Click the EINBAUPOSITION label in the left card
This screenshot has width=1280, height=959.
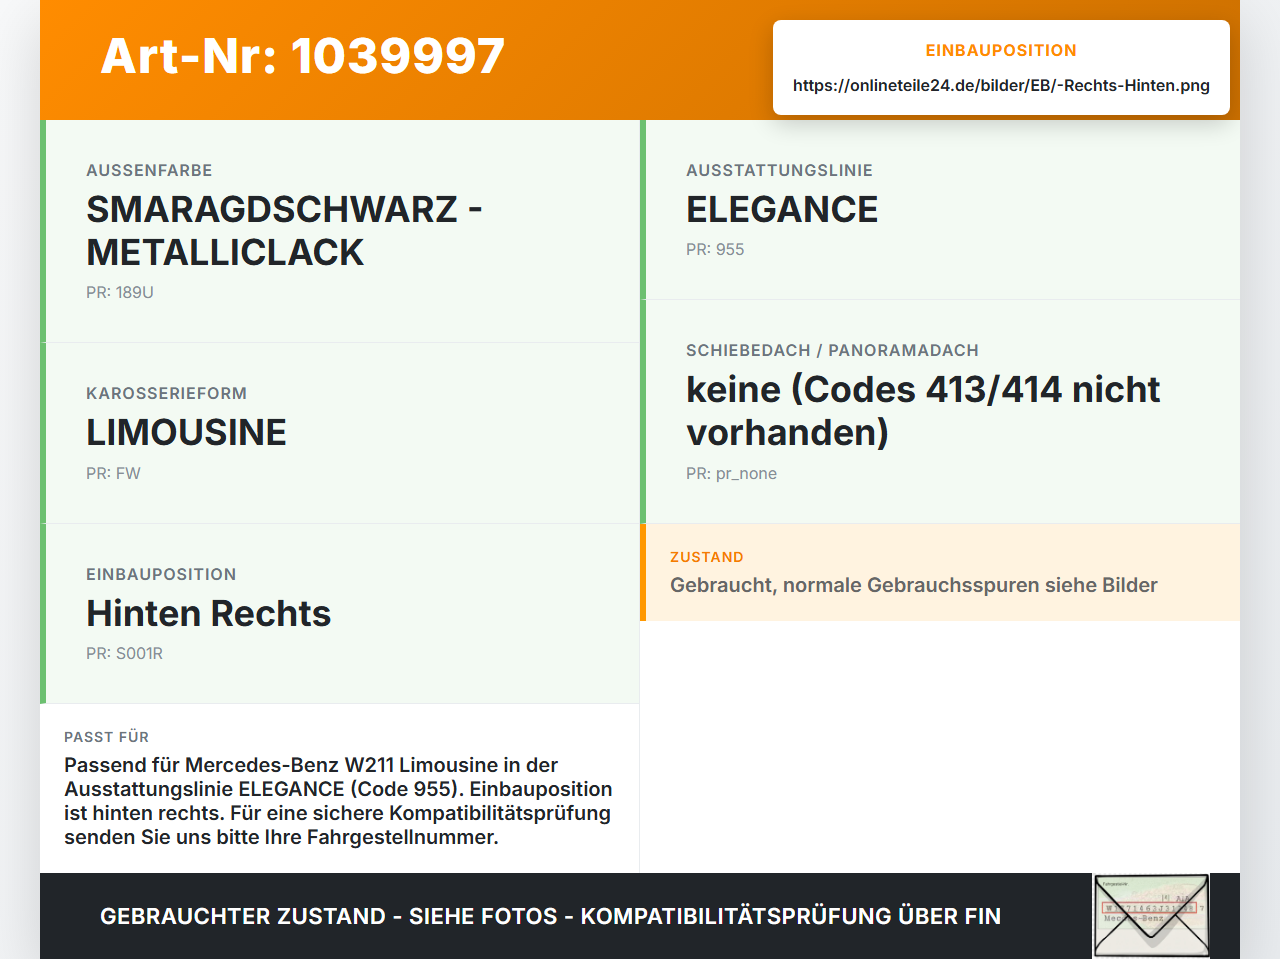coord(161,574)
